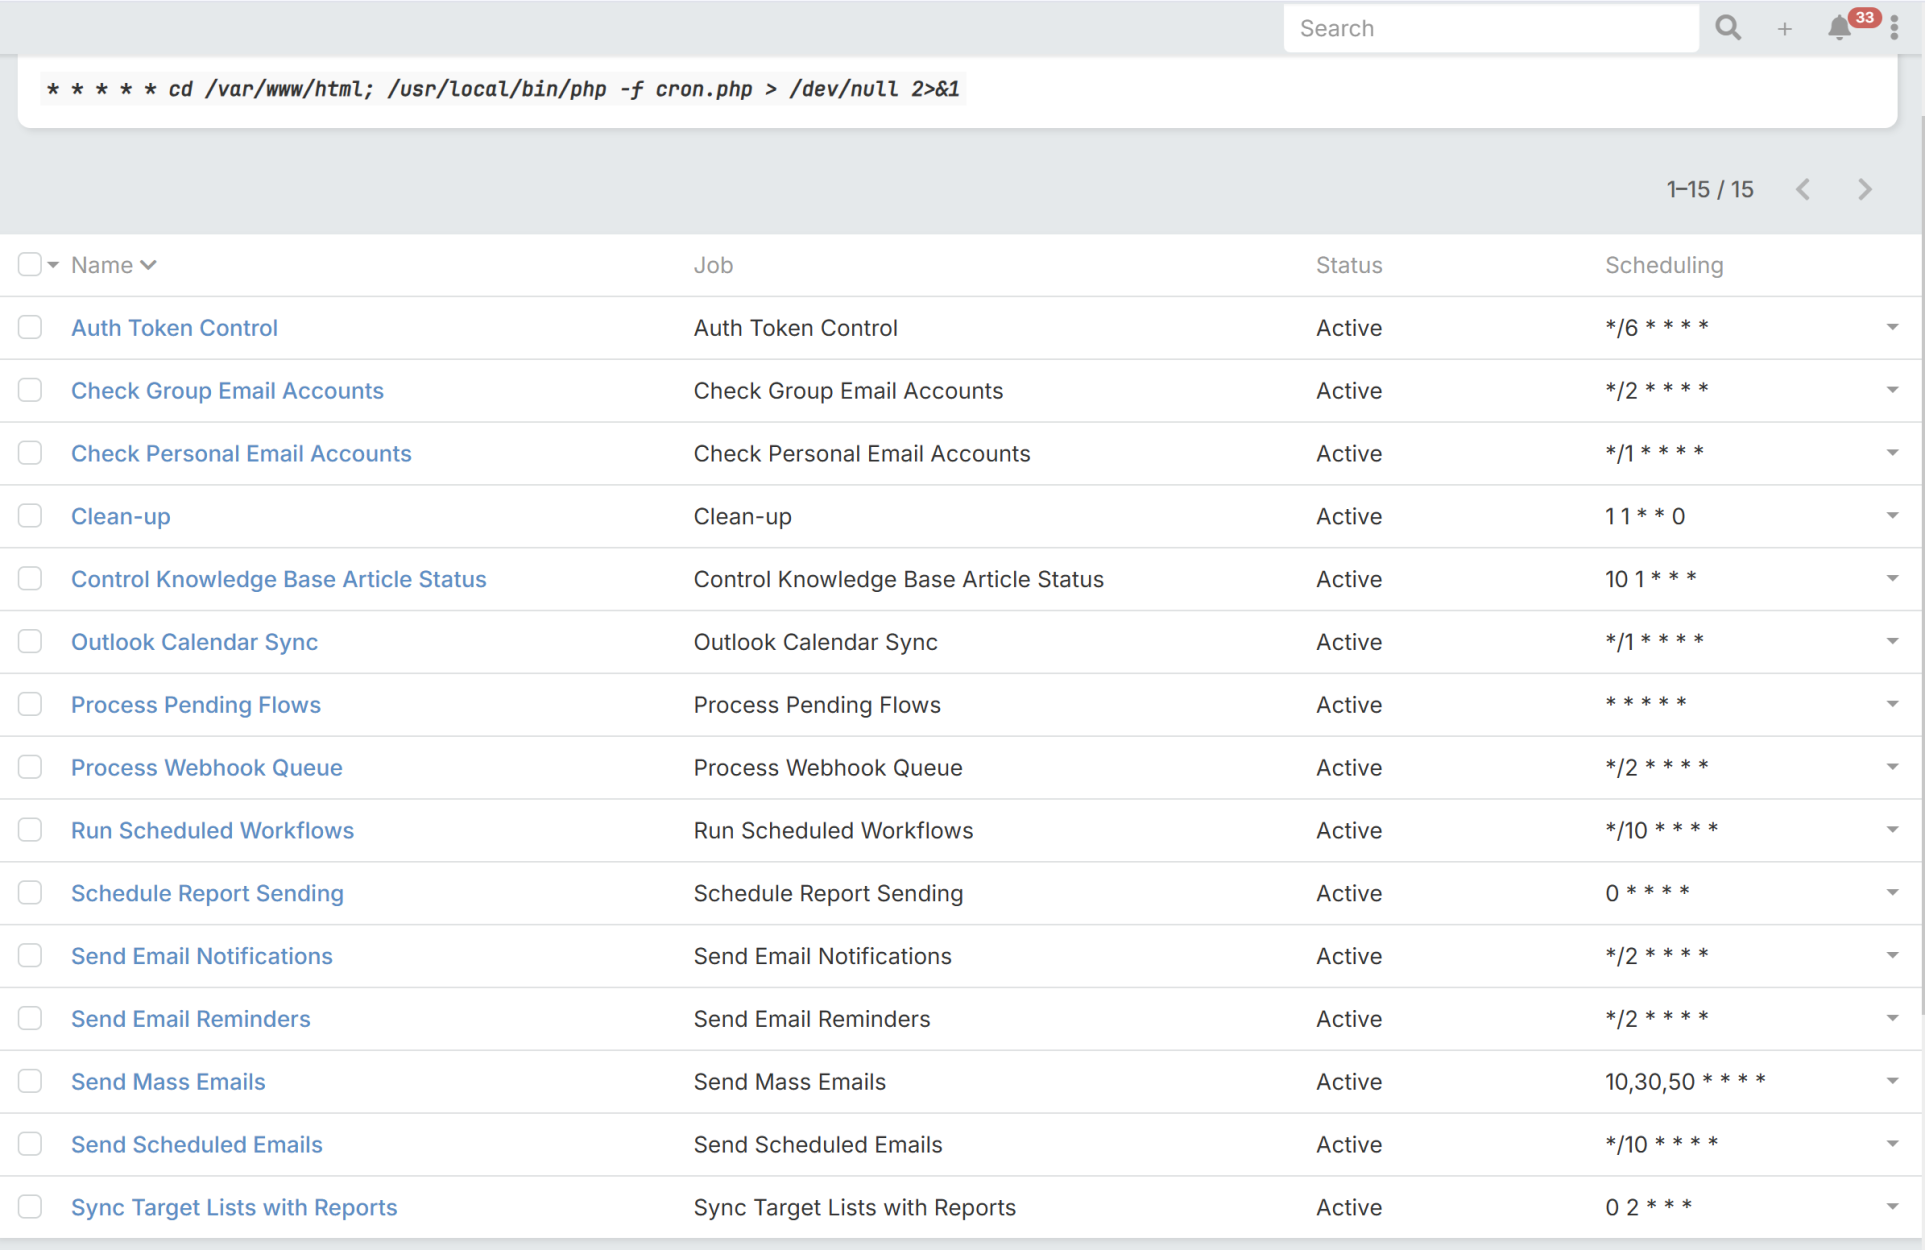Viewport: 1925px width, 1250px height.
Task: Open Control Knowledge Base Article Status link
Action: pos(278,579)
